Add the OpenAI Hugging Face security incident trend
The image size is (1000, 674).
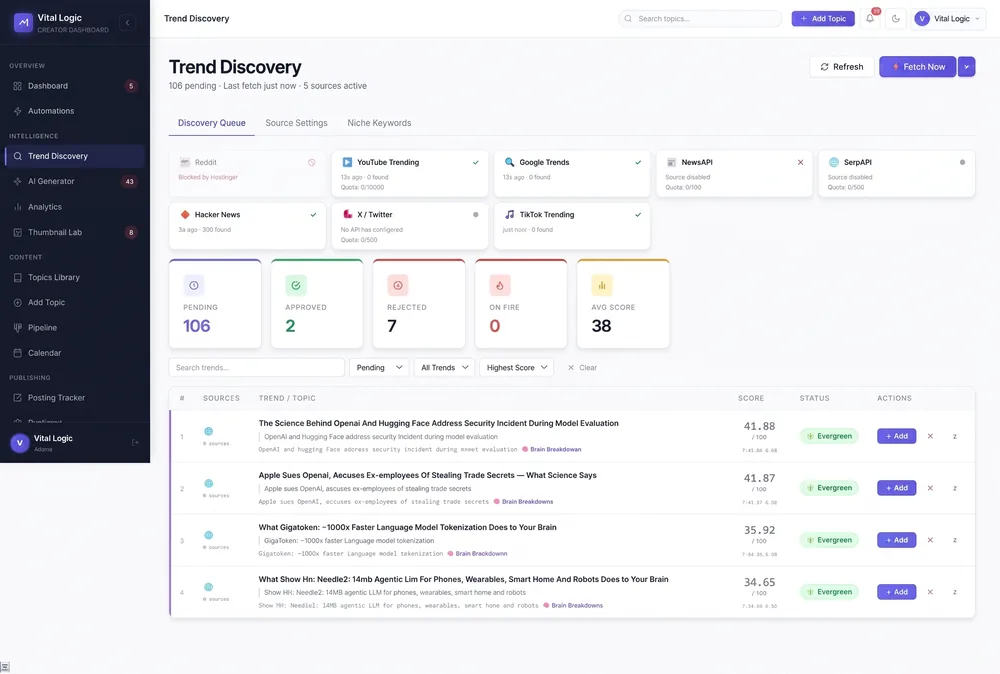[896, 436]
